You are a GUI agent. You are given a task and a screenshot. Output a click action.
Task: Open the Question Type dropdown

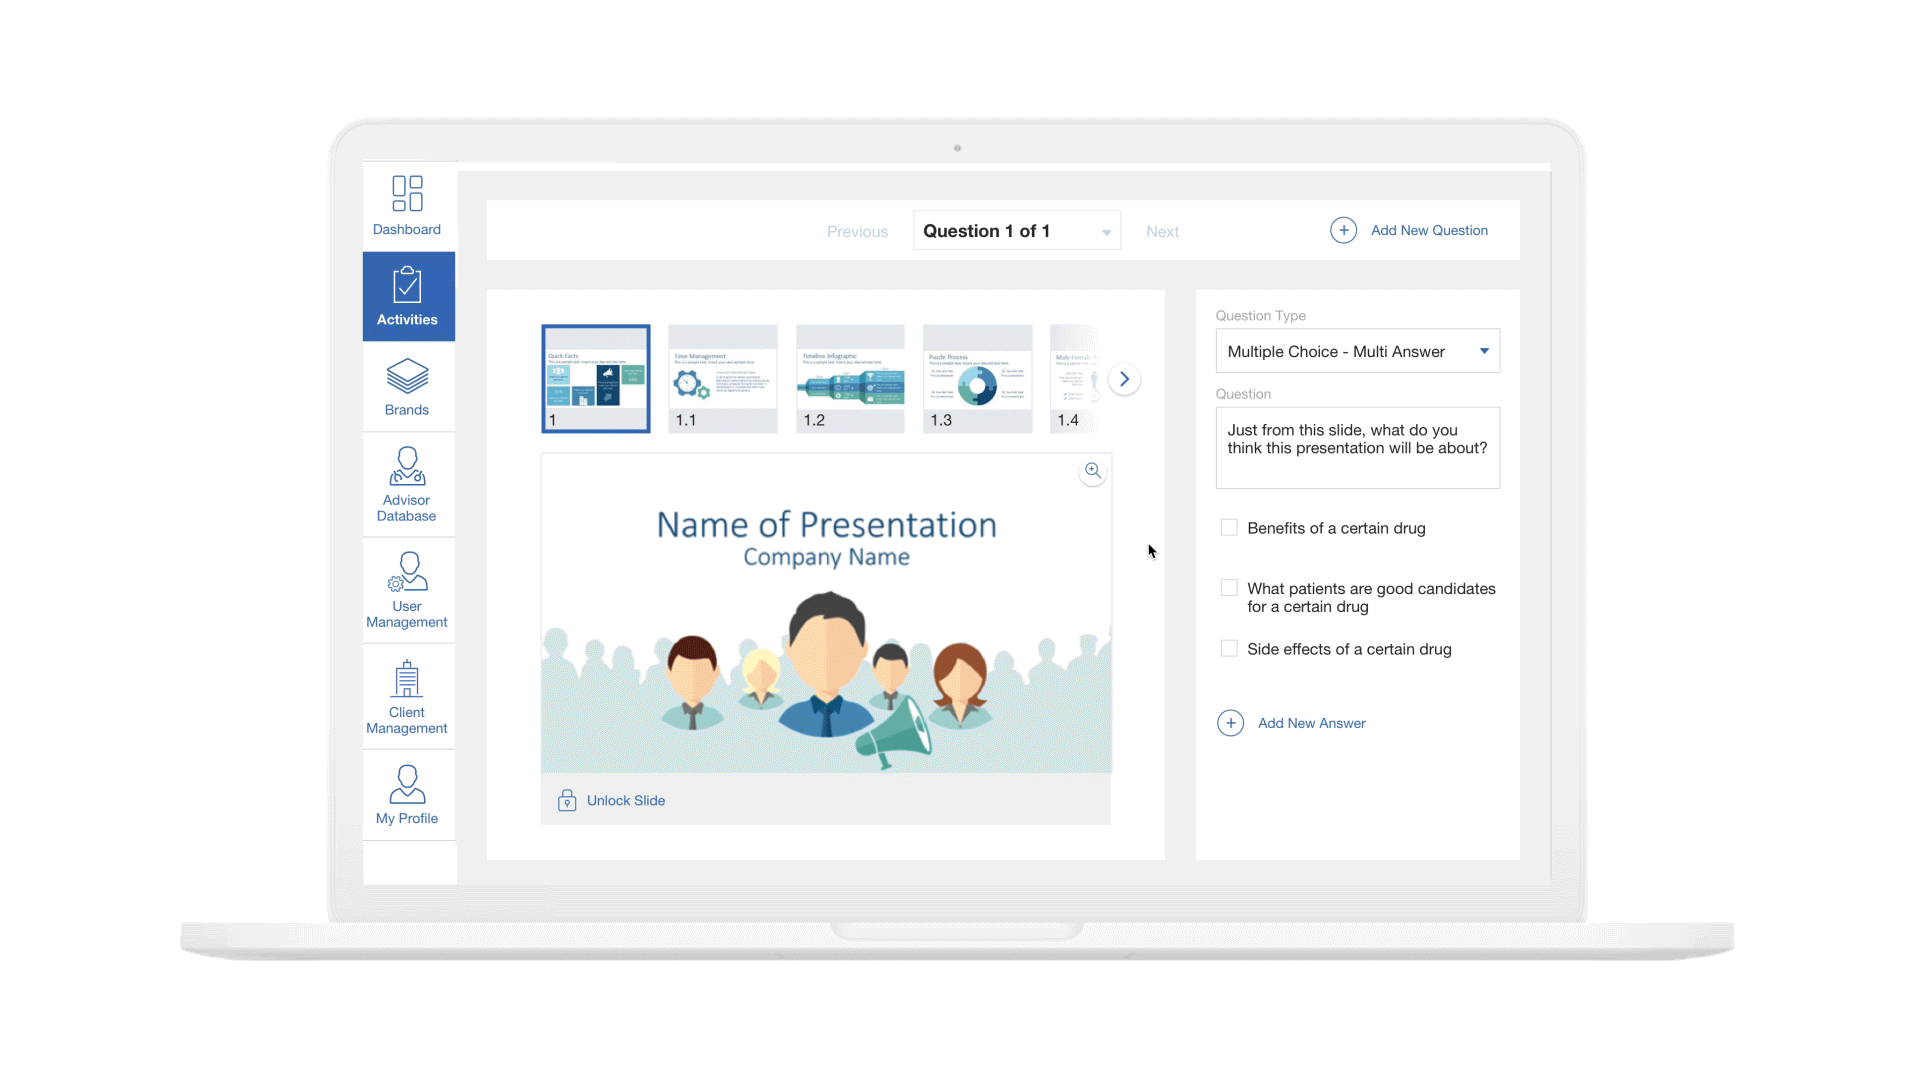click(x=1357, y=351)
